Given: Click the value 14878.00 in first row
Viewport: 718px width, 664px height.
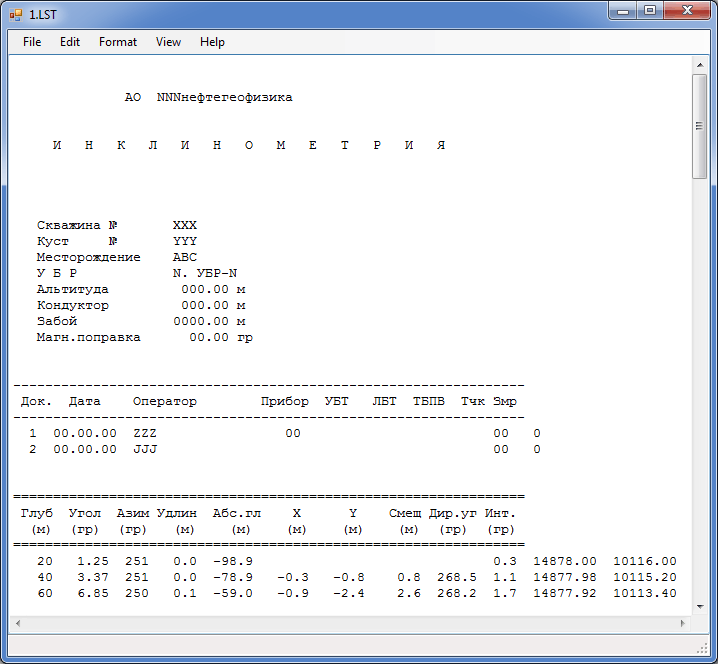Looking at the screenshot, I should [x=565, y=562].
